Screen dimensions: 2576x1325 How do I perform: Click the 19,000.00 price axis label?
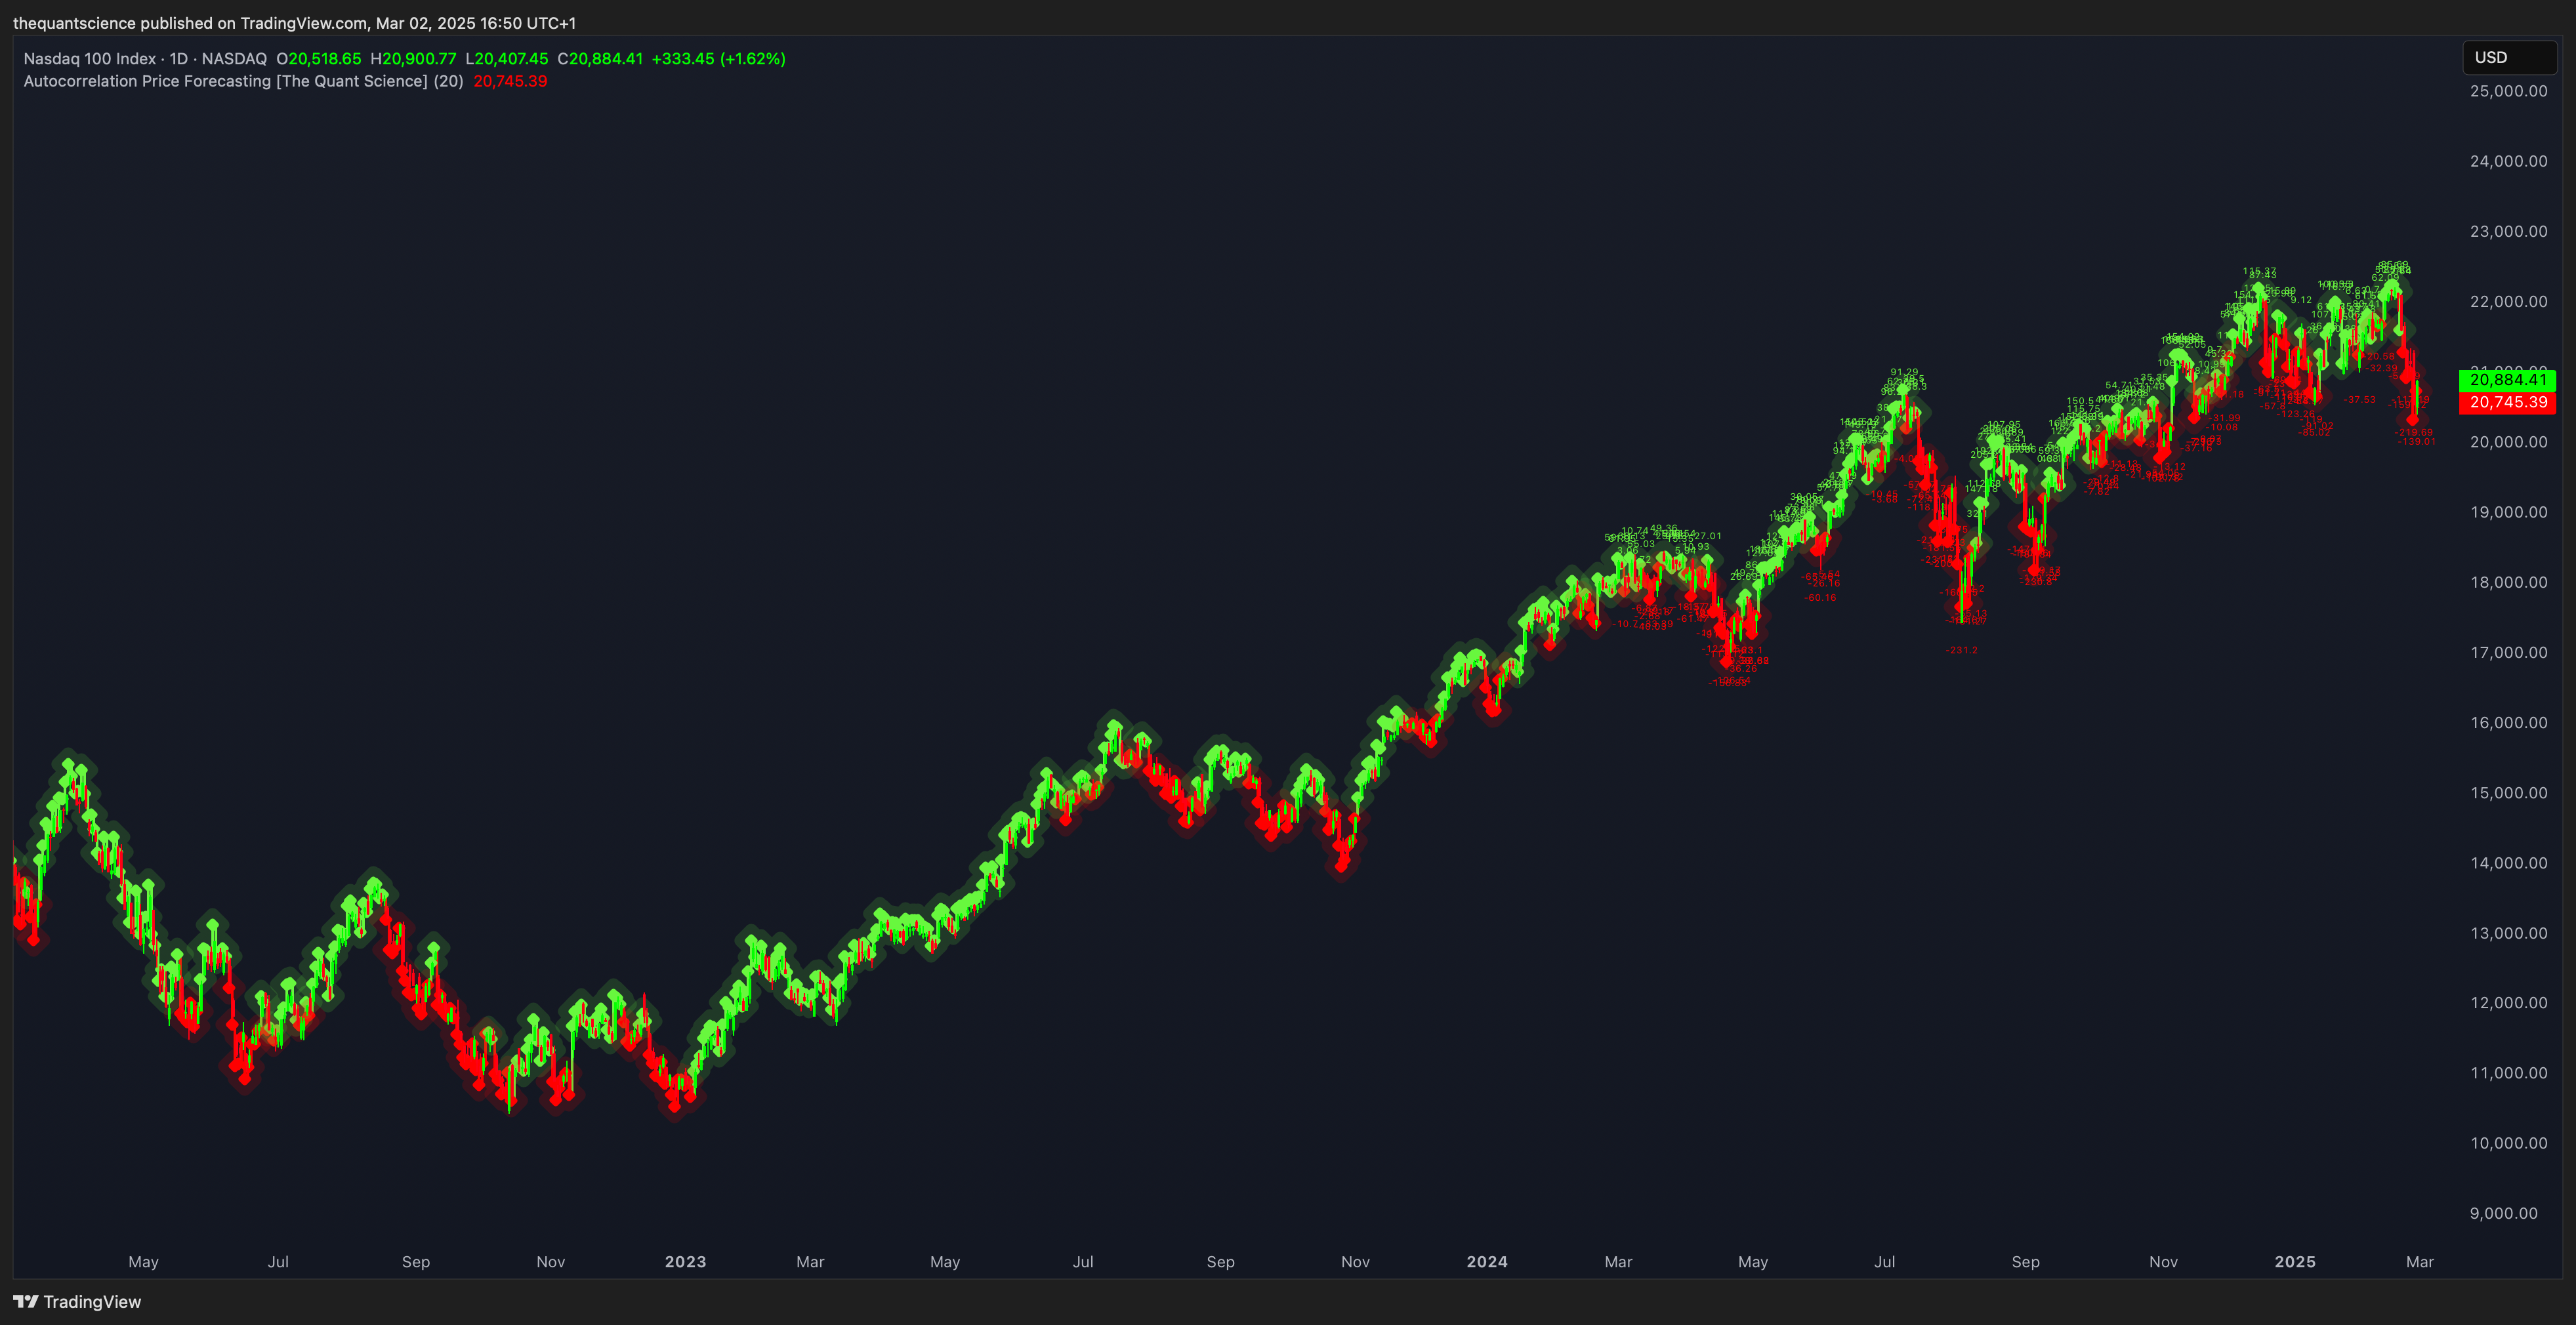[x=2508, y=512]
